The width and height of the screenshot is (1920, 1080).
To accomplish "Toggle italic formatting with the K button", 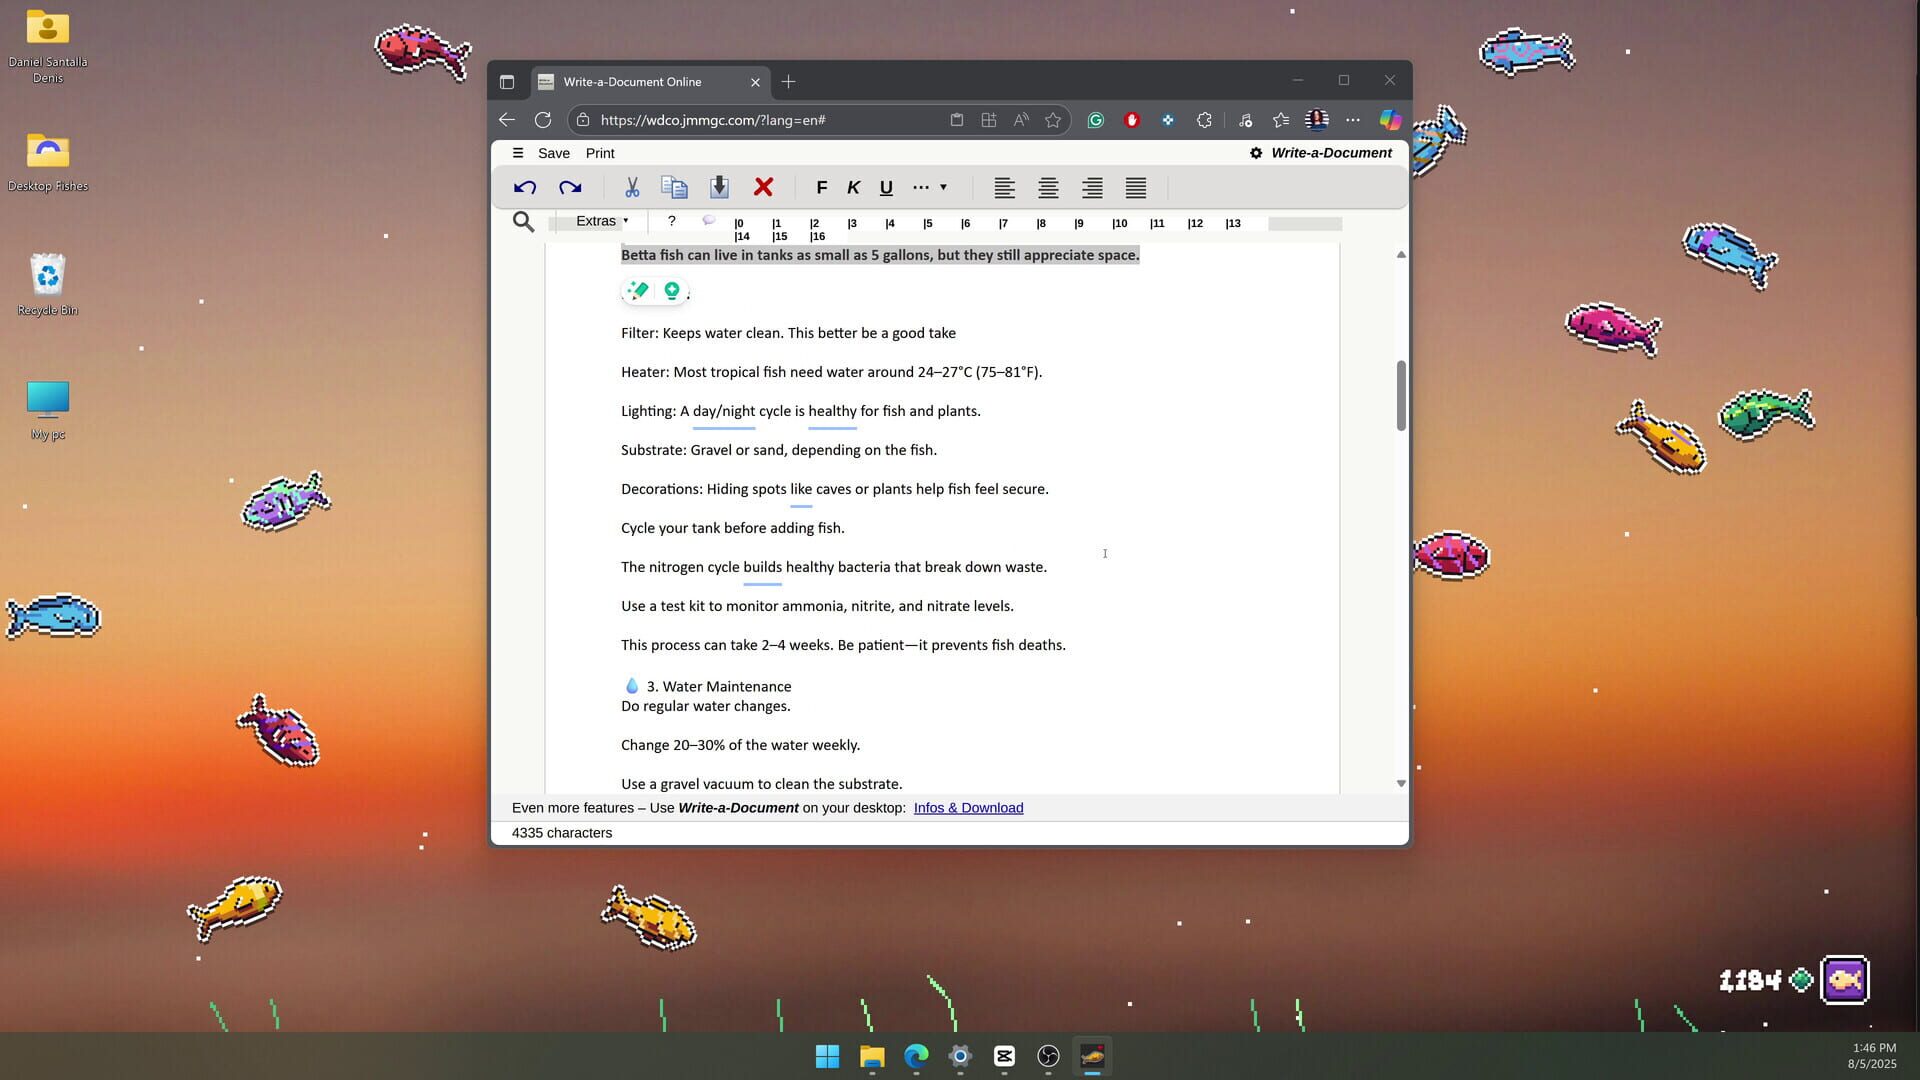I will [853, 187].
